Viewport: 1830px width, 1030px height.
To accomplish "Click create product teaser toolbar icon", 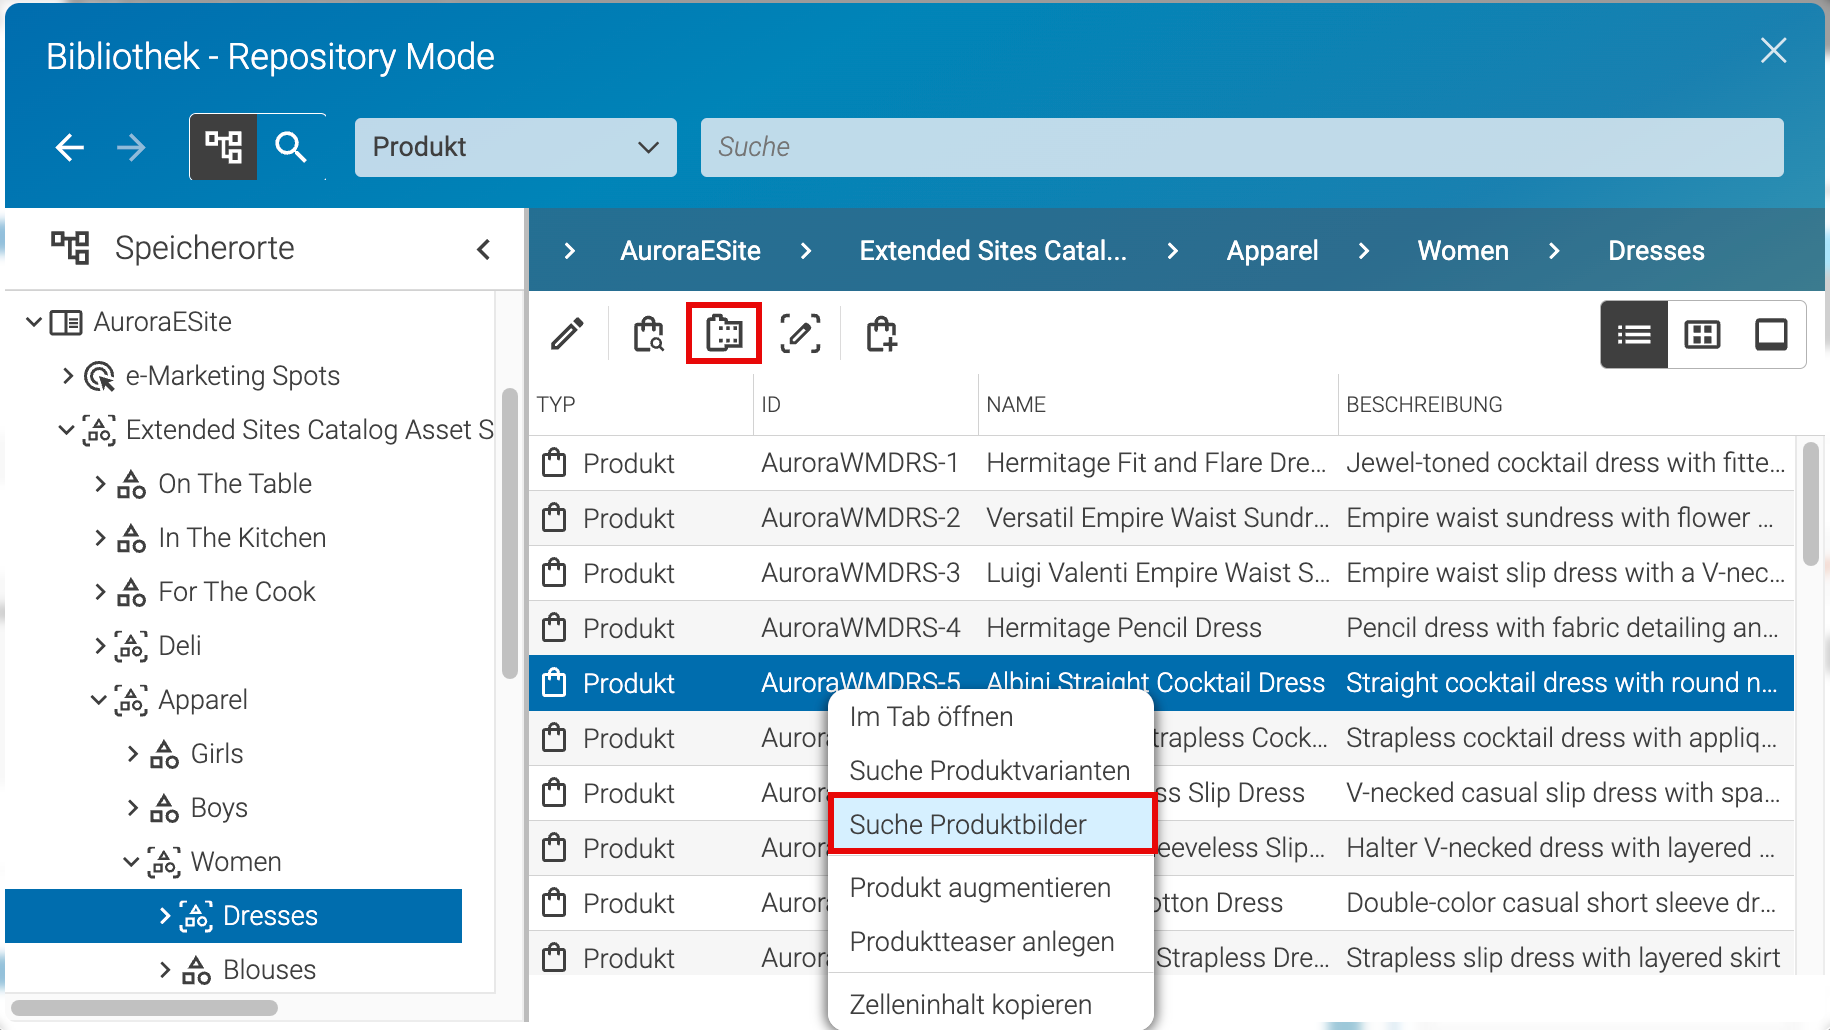I will click(x=881, y=334).
